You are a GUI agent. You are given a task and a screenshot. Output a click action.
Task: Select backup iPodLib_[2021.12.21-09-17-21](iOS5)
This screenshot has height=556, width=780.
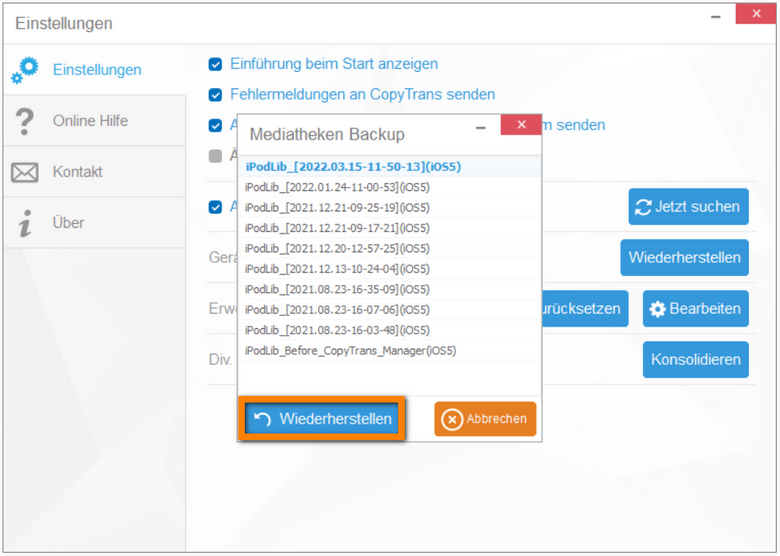[390, 228]
